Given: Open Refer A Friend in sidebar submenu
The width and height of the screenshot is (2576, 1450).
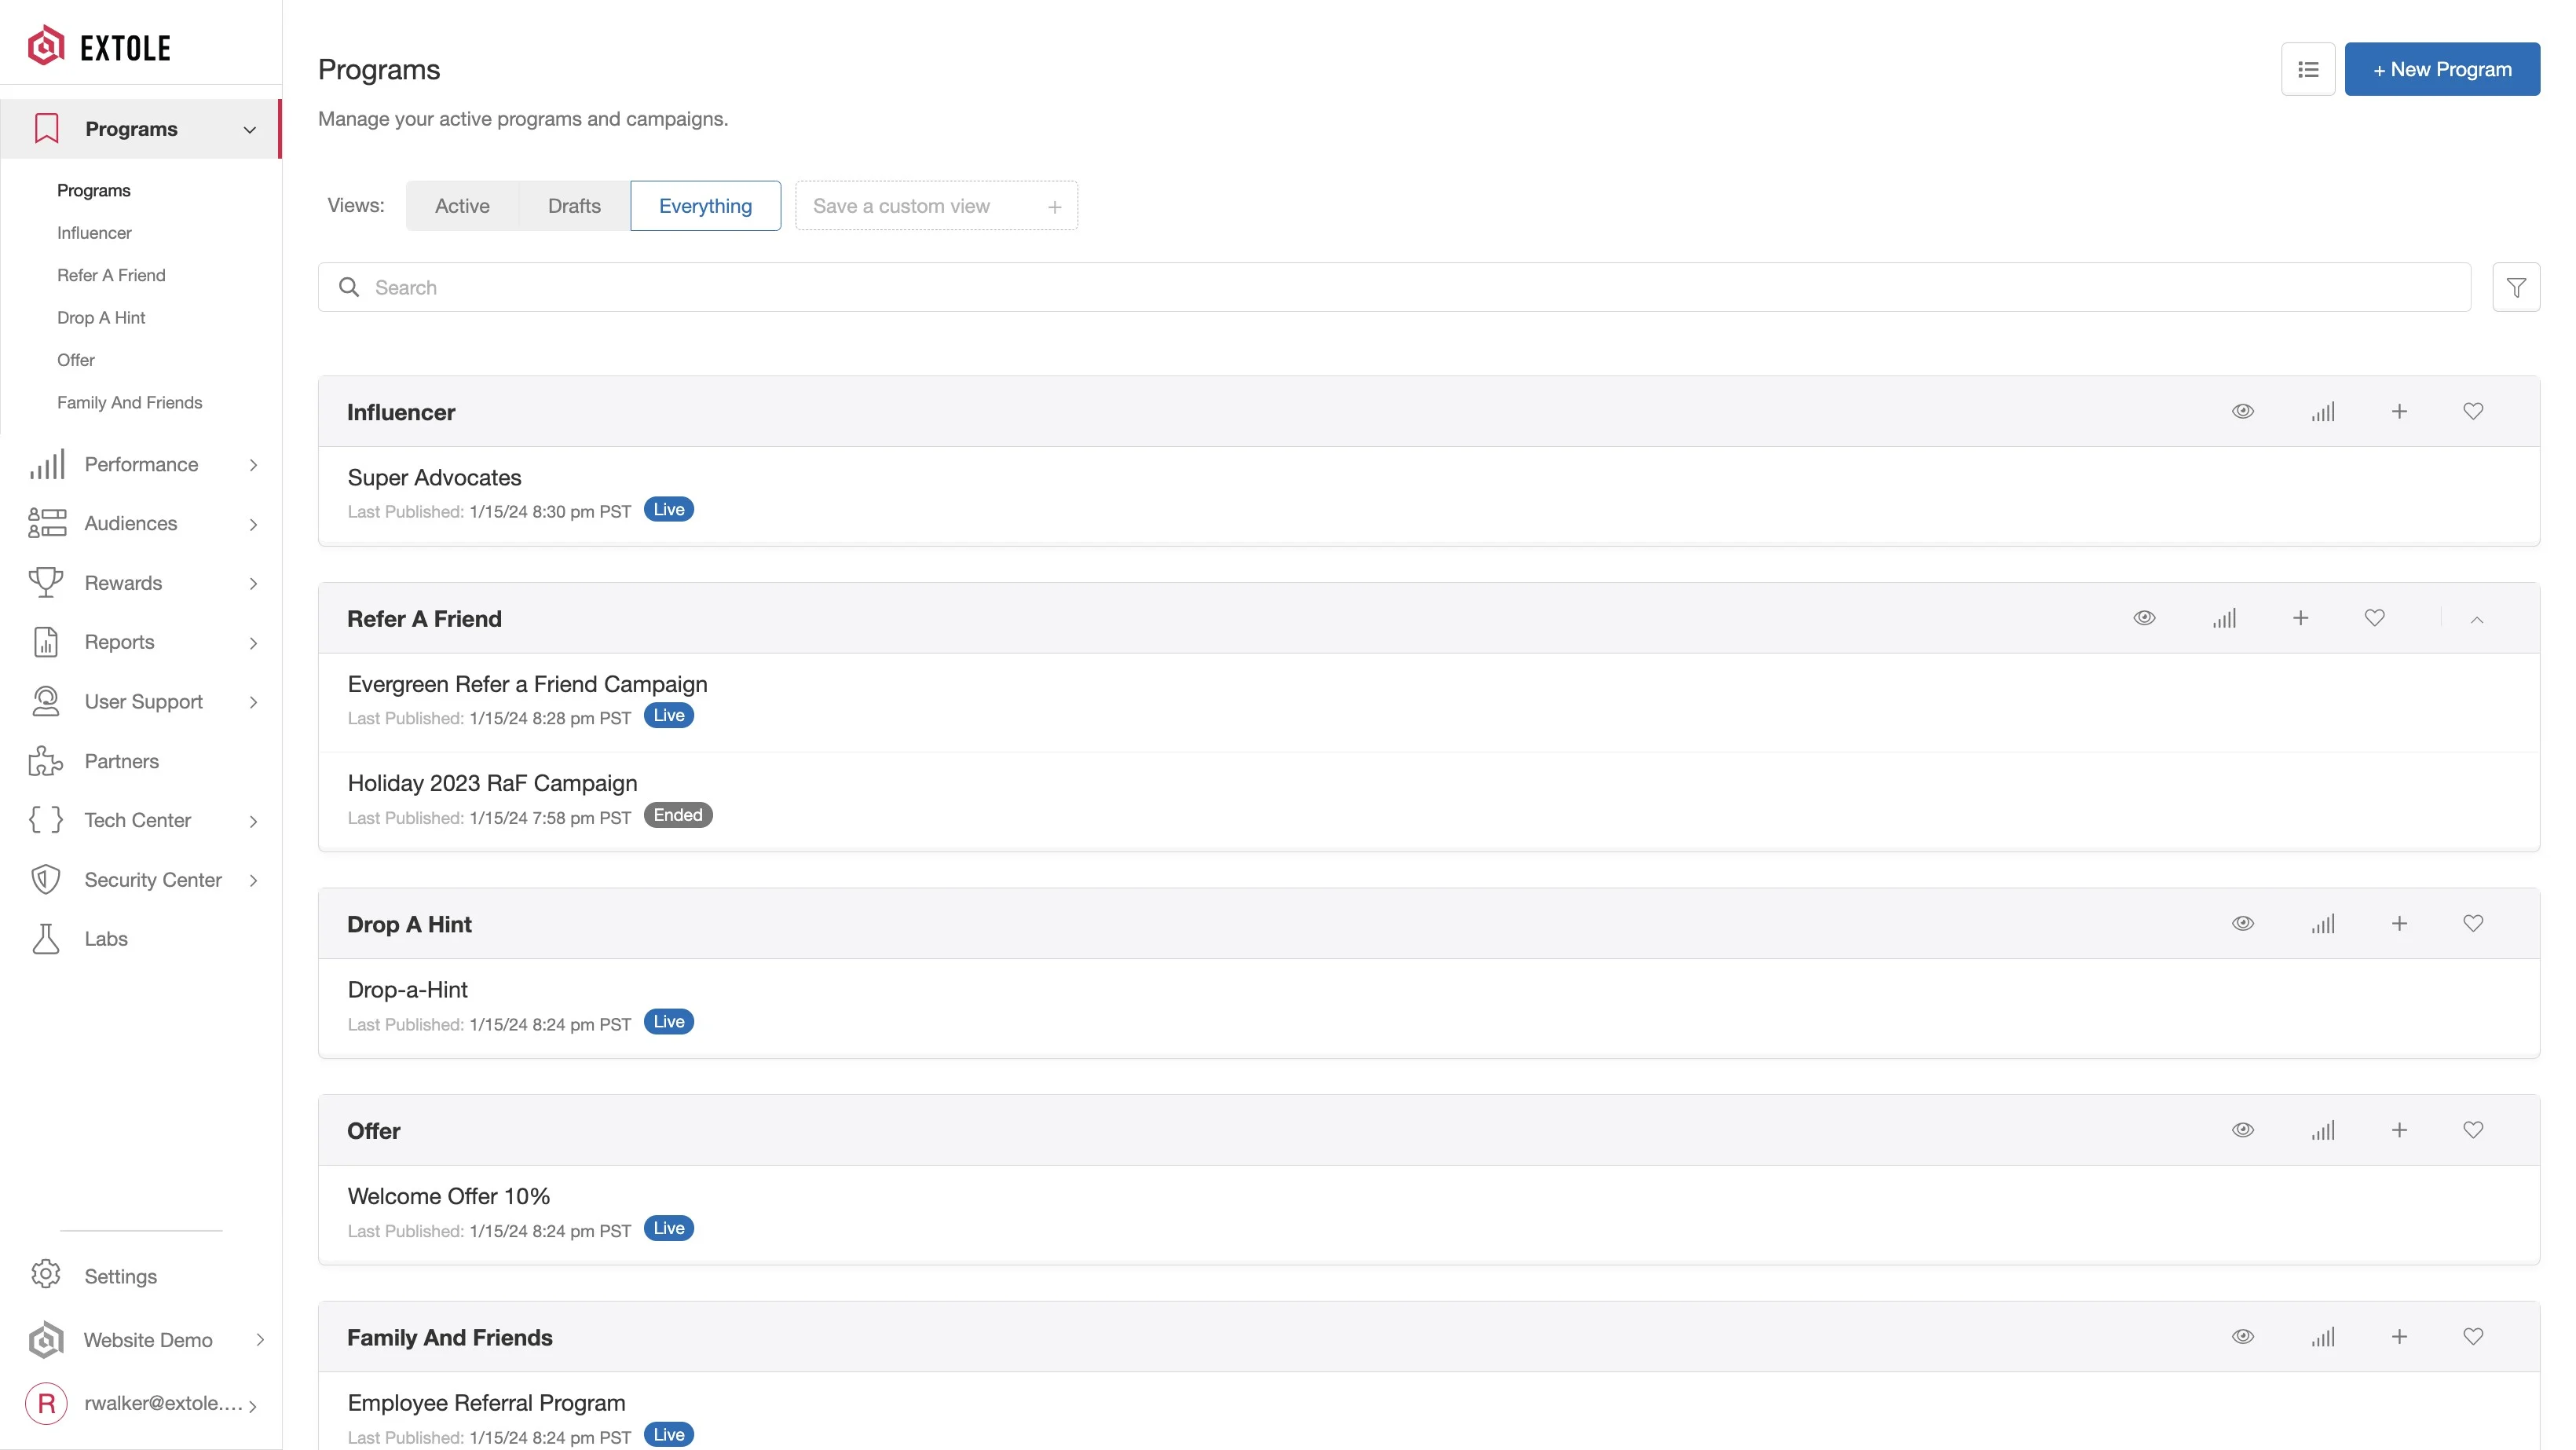Looking at the screenshot, I should coord(111,275).
